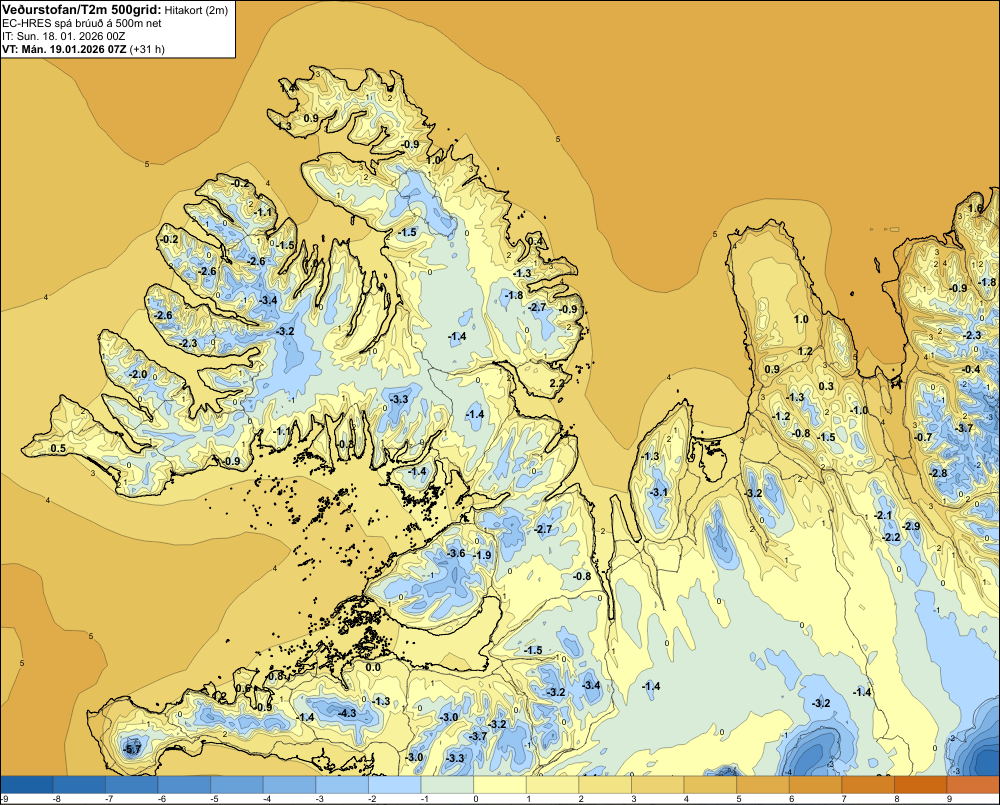Click the legend swatch between 8 and 9
The width and height of the screenshot is (1000, 805).
(921, 785)
